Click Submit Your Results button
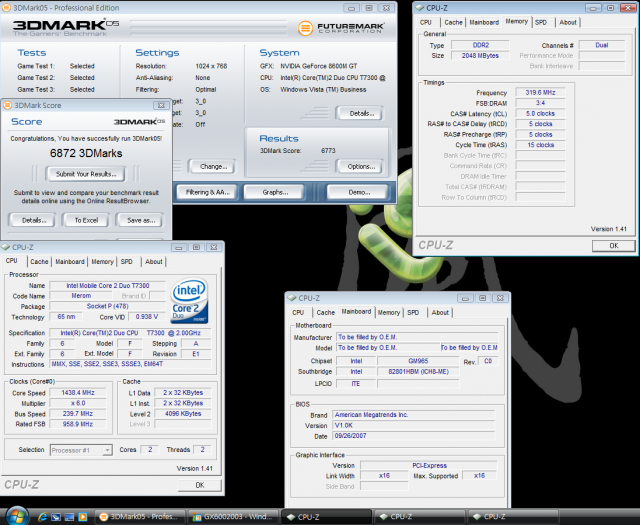640x525 pixels. [x=86, y=174]
